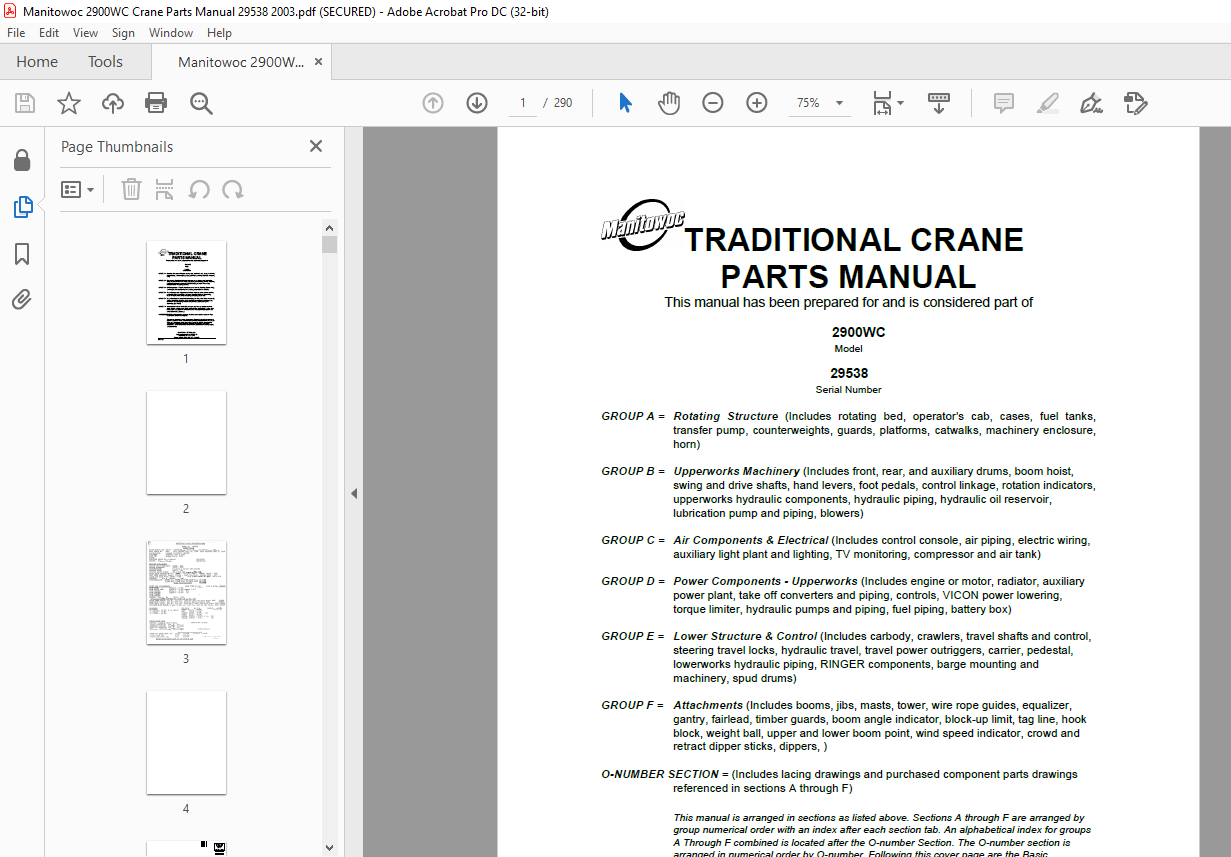The image size is (1231, 857).
Task: Select page 2 blank thumbnail
Action: click(186, 442)
